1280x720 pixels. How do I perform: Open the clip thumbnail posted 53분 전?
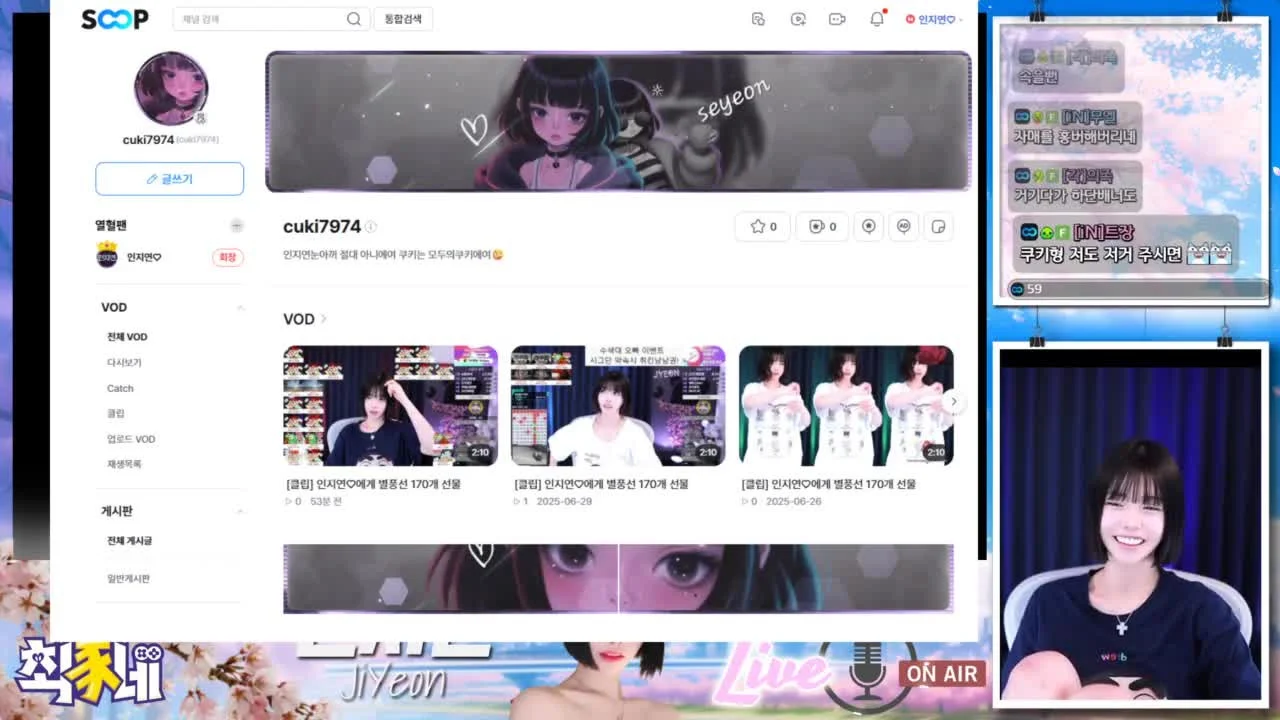pos(390,406)
